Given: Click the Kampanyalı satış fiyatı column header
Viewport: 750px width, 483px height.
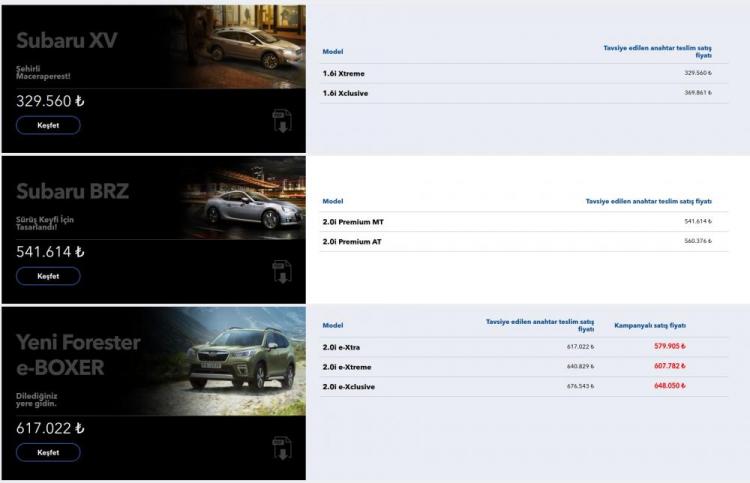Looking at the screenshot, I should point(649,325).
